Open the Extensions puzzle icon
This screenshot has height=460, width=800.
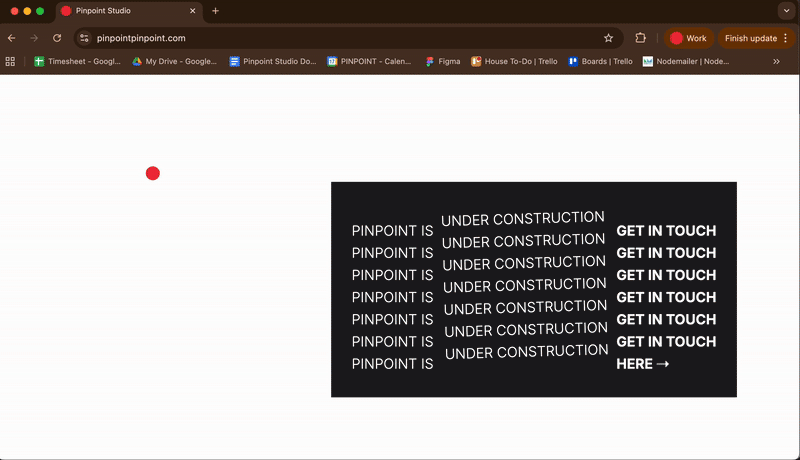[x=640, y=38]
